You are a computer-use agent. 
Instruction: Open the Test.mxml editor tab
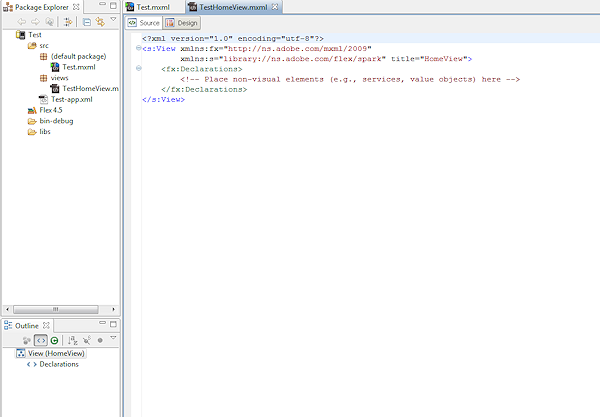153,7
